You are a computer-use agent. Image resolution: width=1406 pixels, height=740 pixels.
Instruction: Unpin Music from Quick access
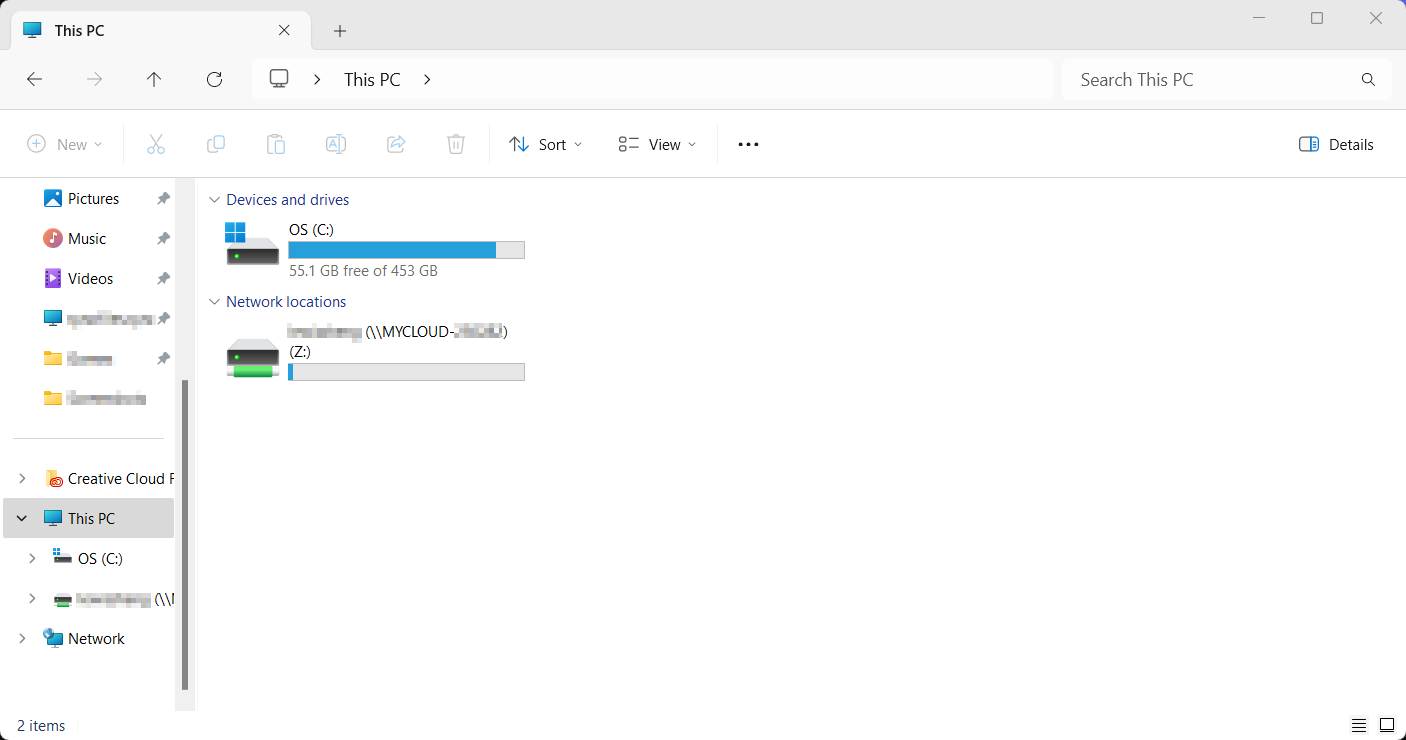[x=163, y=239]
